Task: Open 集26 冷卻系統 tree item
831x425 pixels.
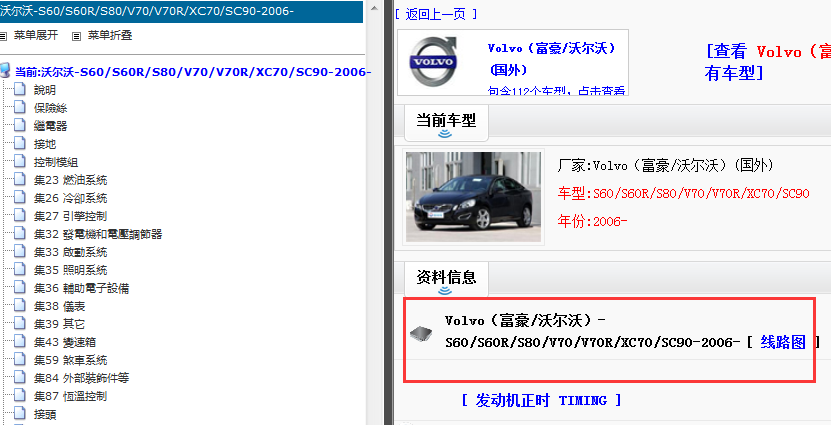Action: 70,198
